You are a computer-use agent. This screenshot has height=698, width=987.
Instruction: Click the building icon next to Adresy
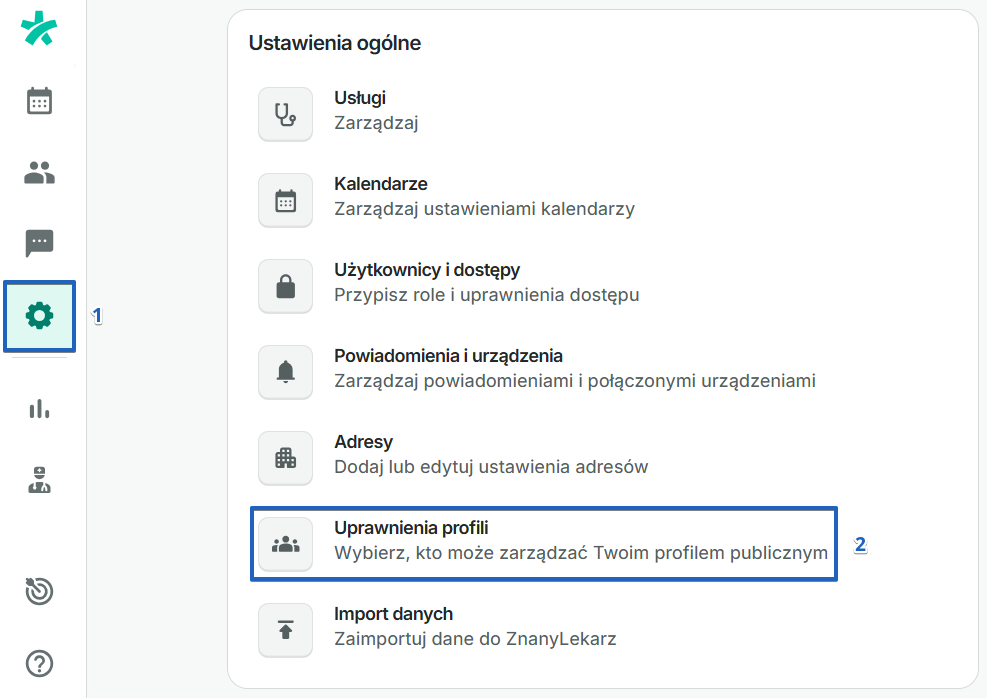coord(285,458)
